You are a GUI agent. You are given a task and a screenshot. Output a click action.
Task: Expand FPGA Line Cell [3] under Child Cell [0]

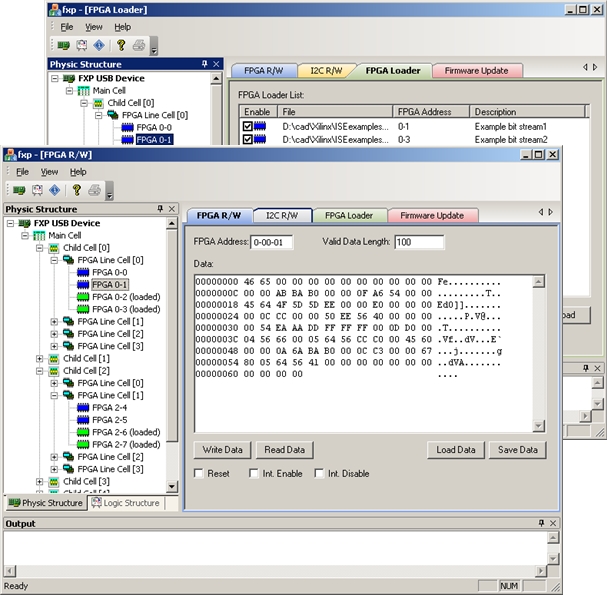(x=54, y=346)
